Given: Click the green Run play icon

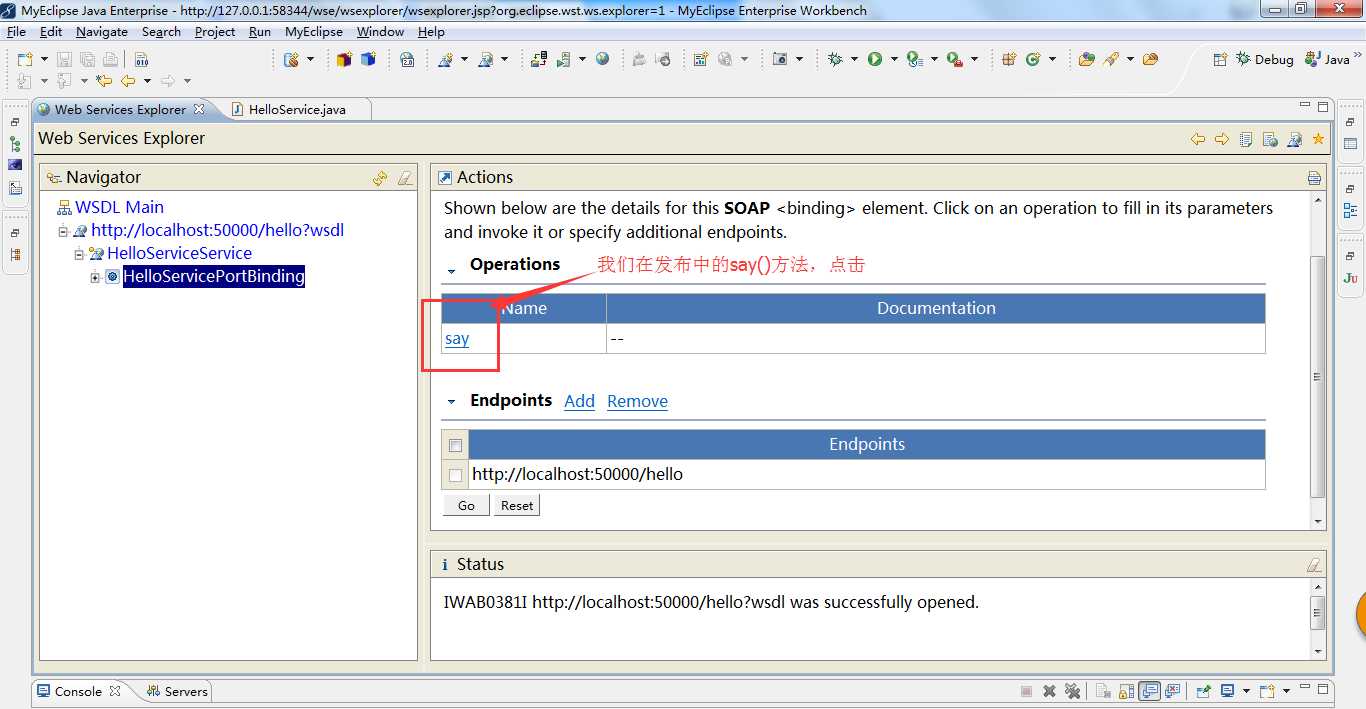Looking at the screenshot, I should tap(875, 59).
